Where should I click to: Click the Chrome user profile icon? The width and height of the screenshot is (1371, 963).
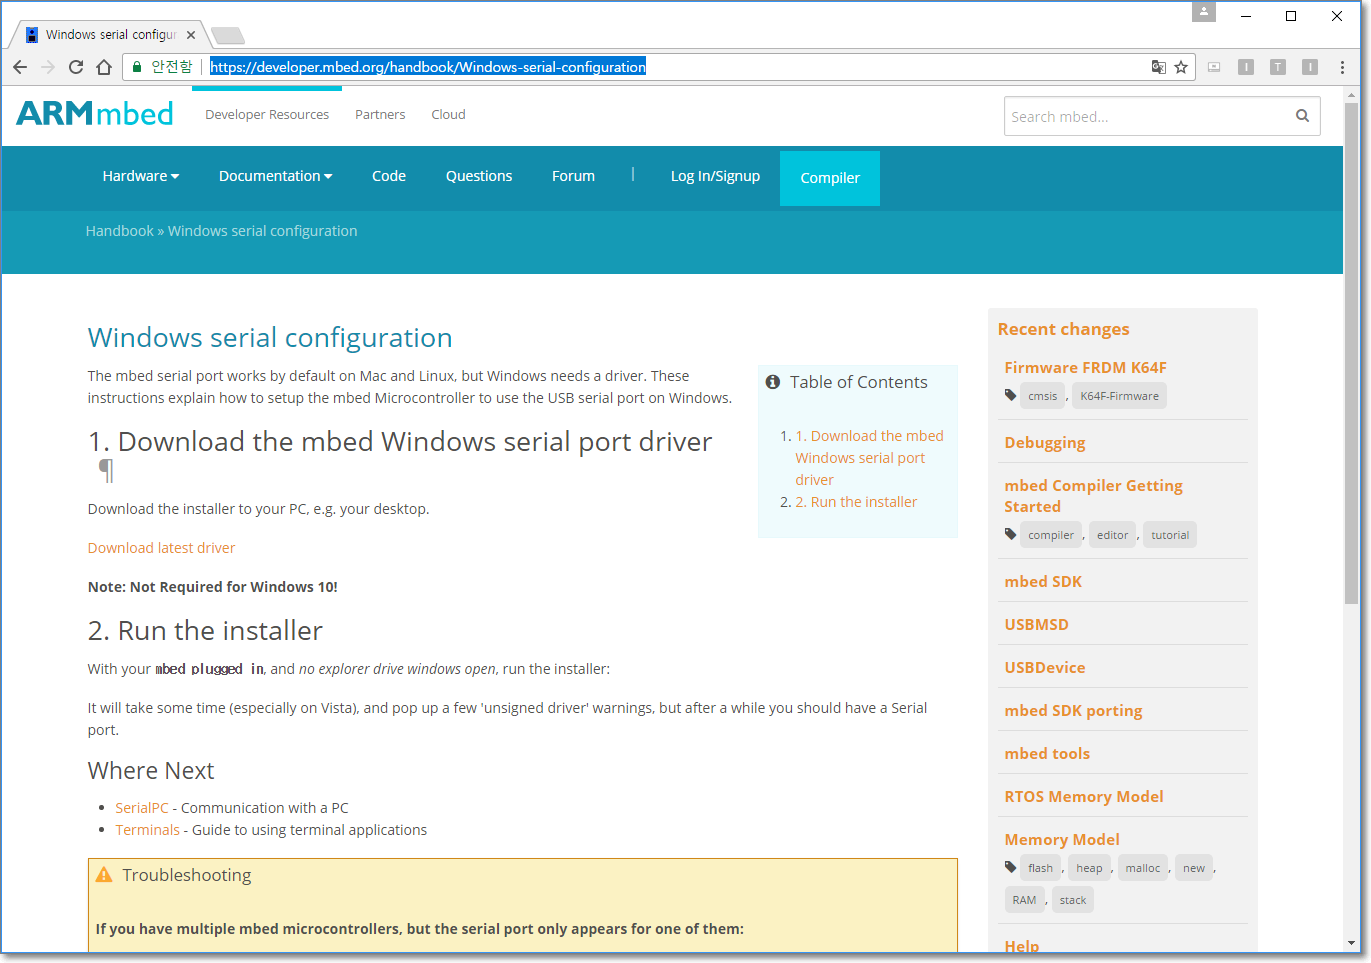(x=1204, y=12)
